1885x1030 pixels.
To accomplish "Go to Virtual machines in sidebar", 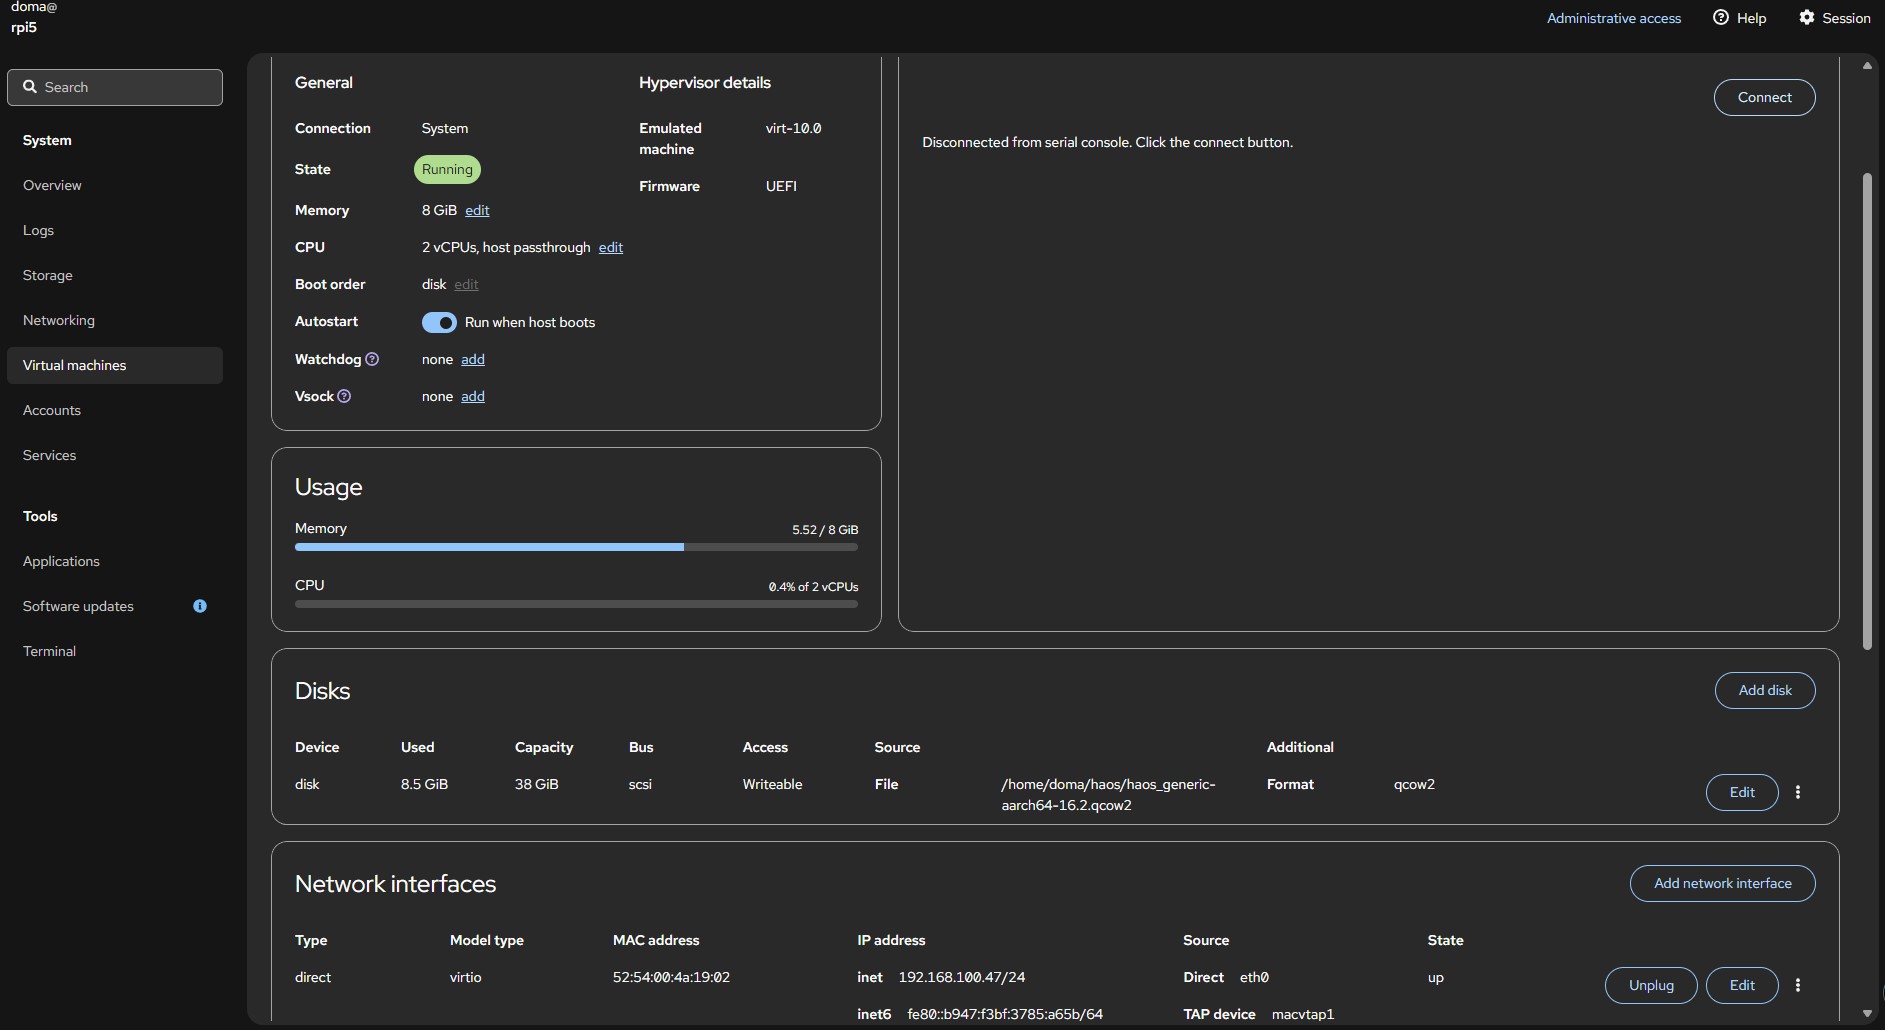I will click(75, 365).
